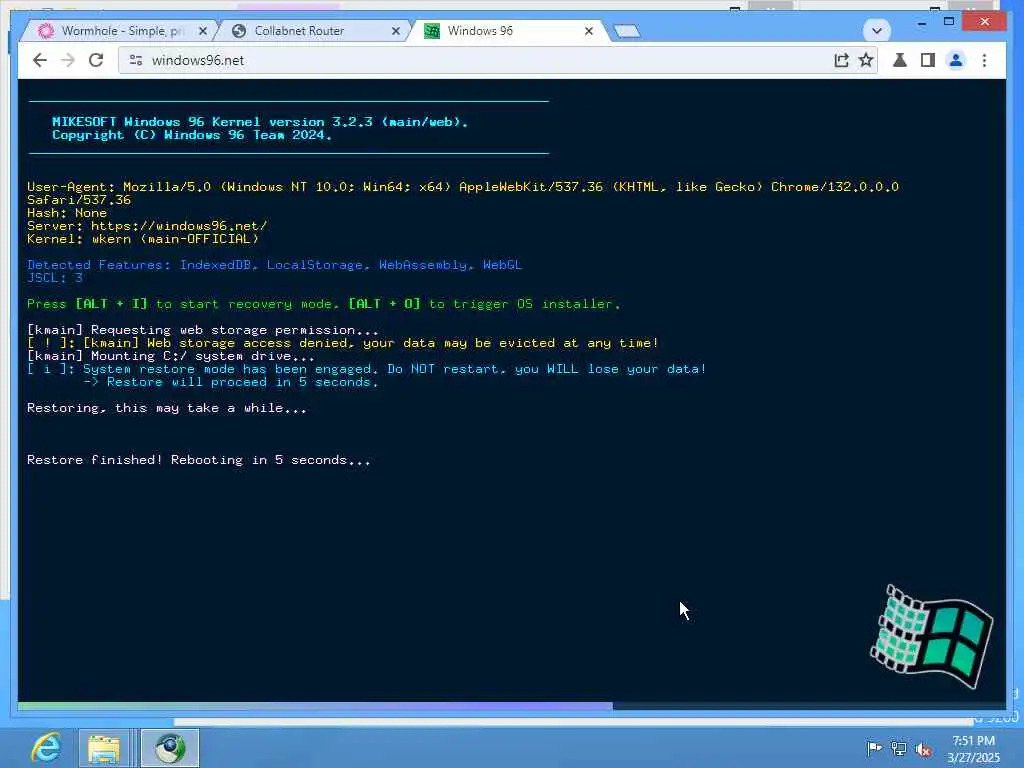
Task: Click the 'Kernel: wkern (main-OFFICIAL)' line
Action: tap(143, 238)
